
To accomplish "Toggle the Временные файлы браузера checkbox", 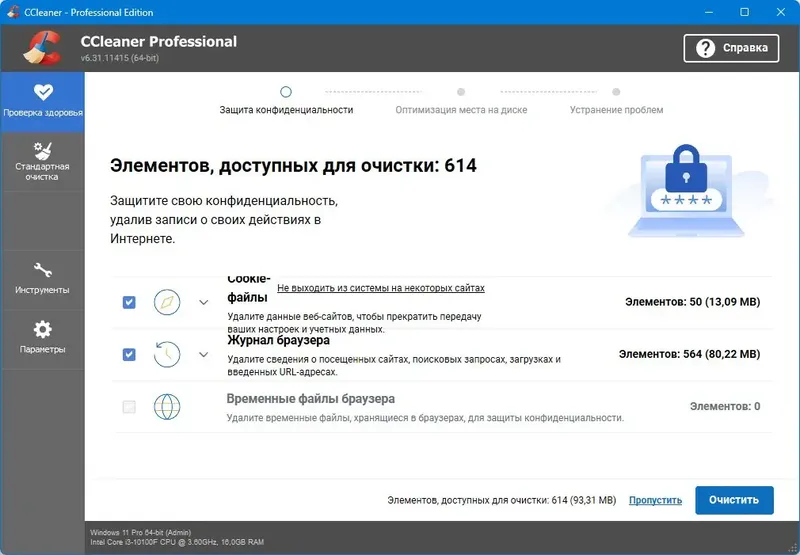I will [129, 407].
